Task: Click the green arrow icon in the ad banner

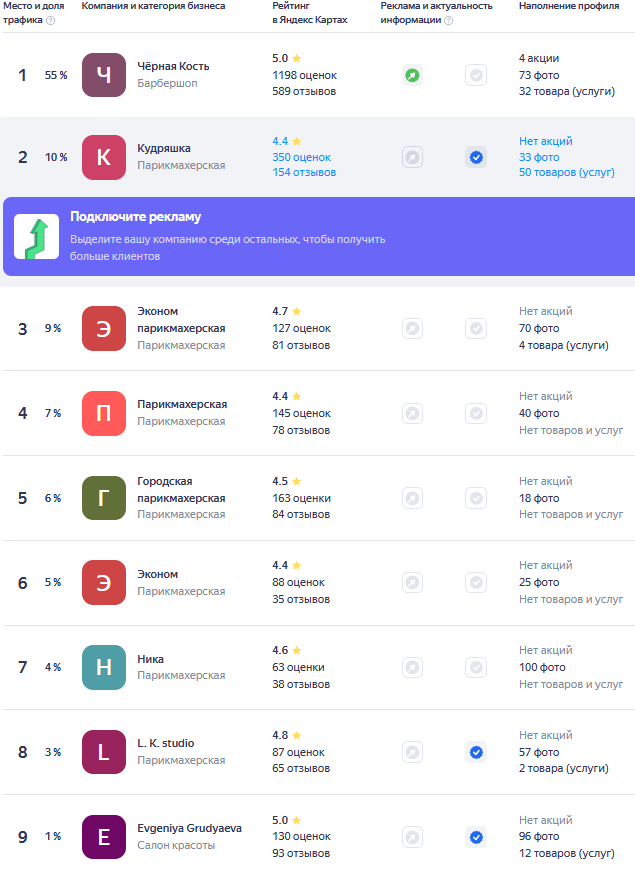Action: 37,237
